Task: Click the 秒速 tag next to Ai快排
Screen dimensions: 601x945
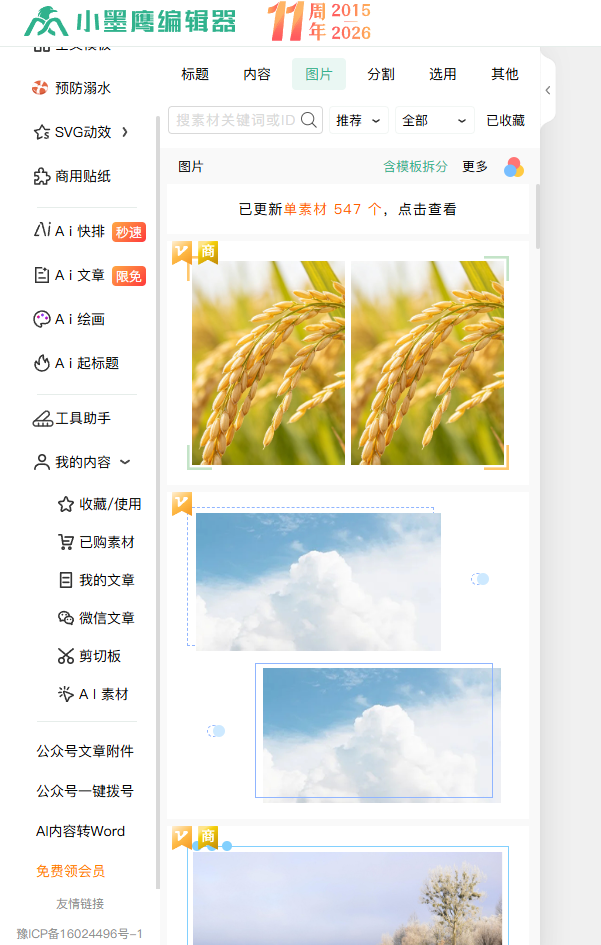Action: pyautogui.click(x=129, y=232)
